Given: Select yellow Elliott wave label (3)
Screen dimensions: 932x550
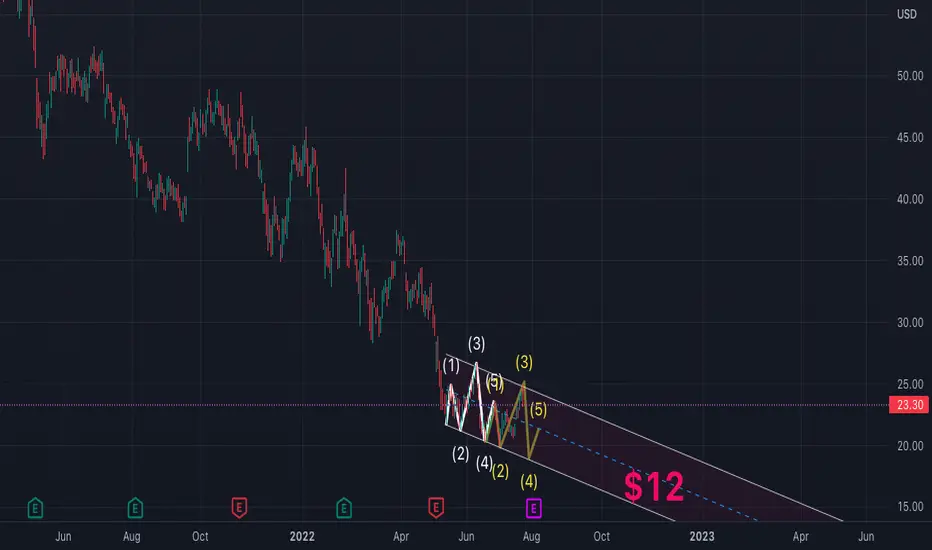Looking at the screenshot, I should pyautogui.click(x=524, y=362).
